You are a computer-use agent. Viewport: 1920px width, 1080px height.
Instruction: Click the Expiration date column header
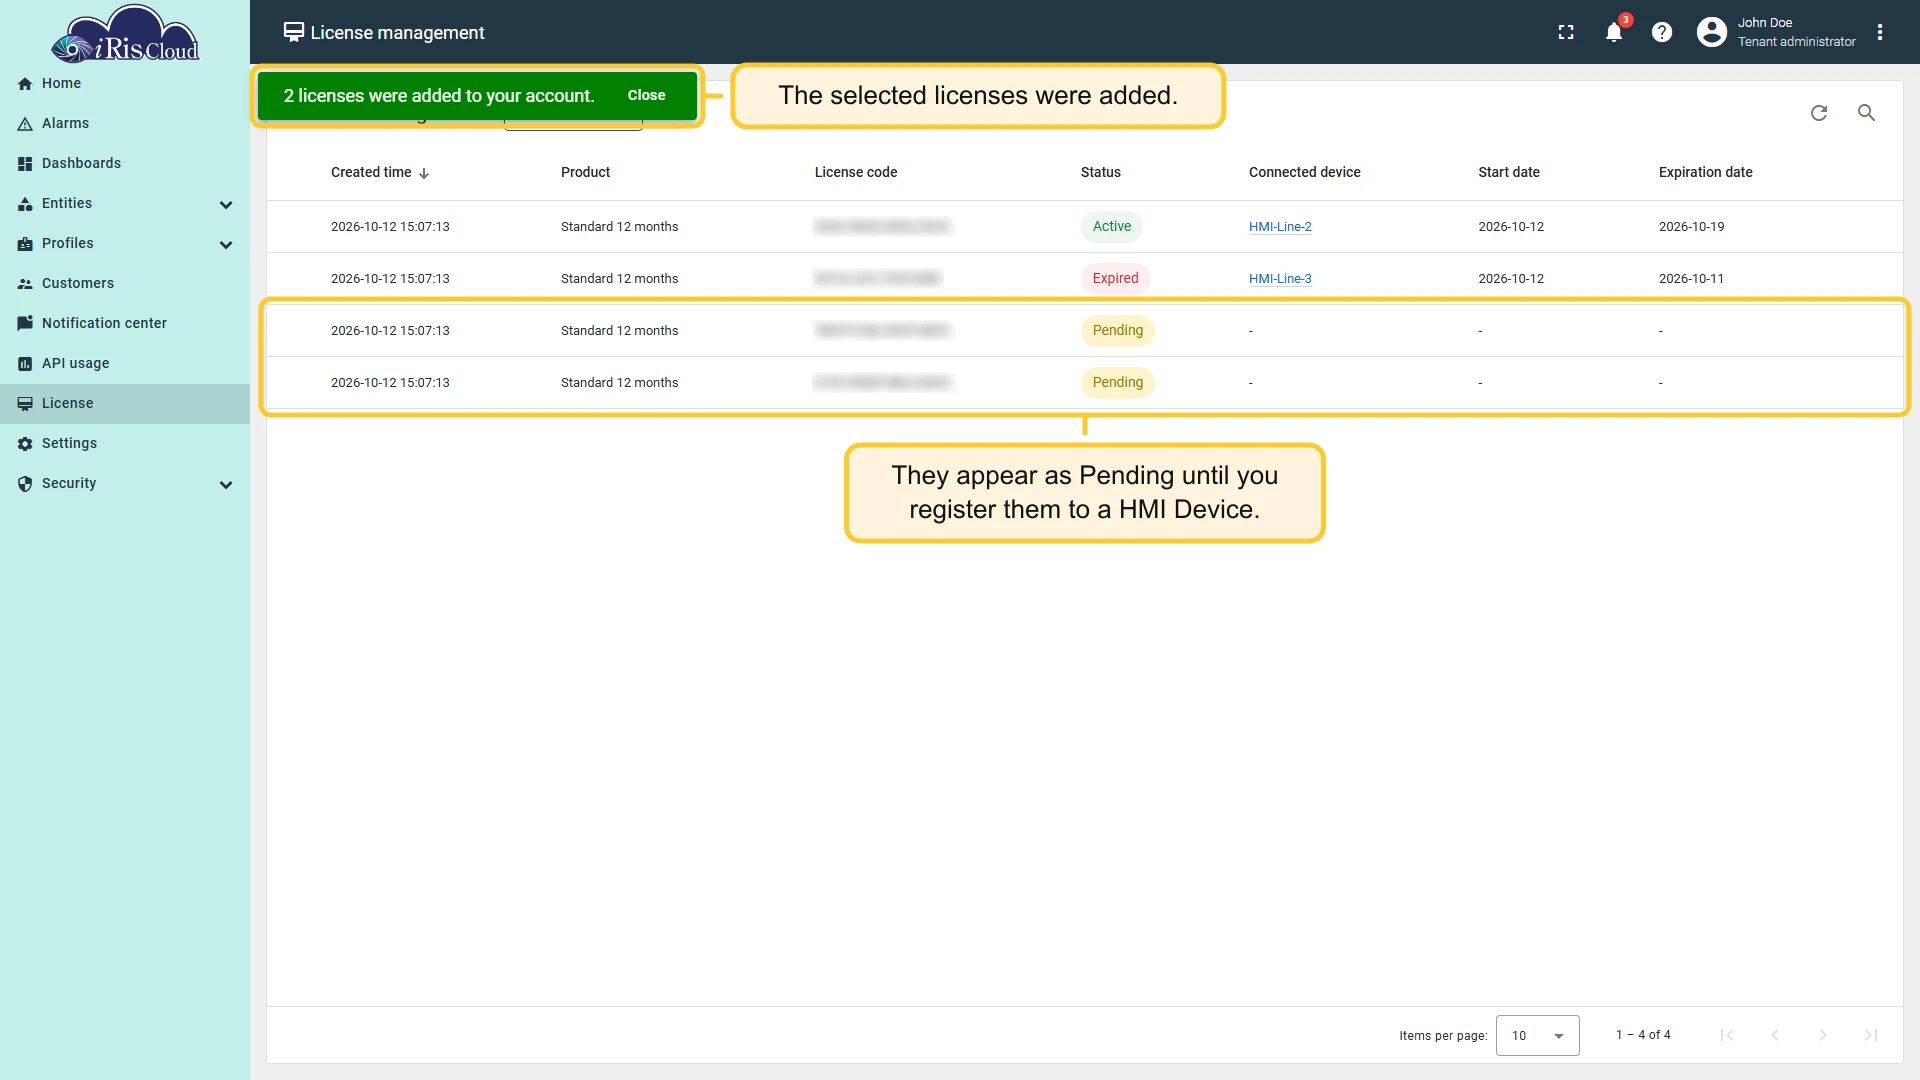click(1705, 172)
